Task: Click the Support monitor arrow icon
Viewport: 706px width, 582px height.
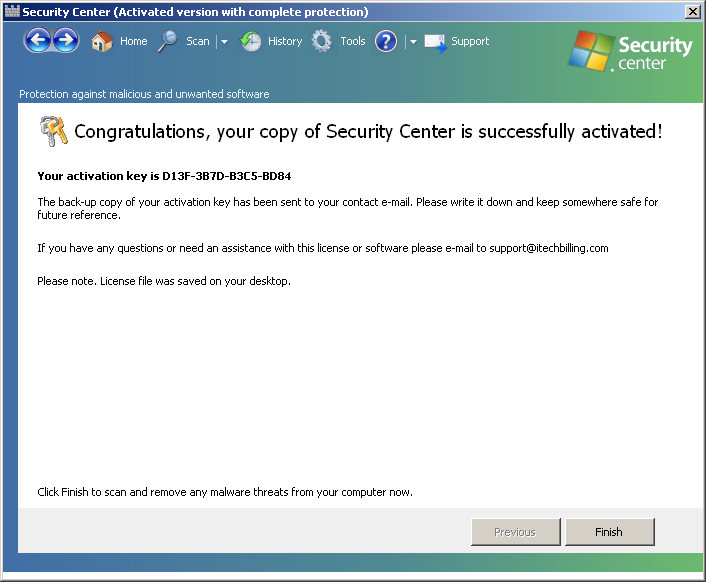Action: [x=435, y=43]
